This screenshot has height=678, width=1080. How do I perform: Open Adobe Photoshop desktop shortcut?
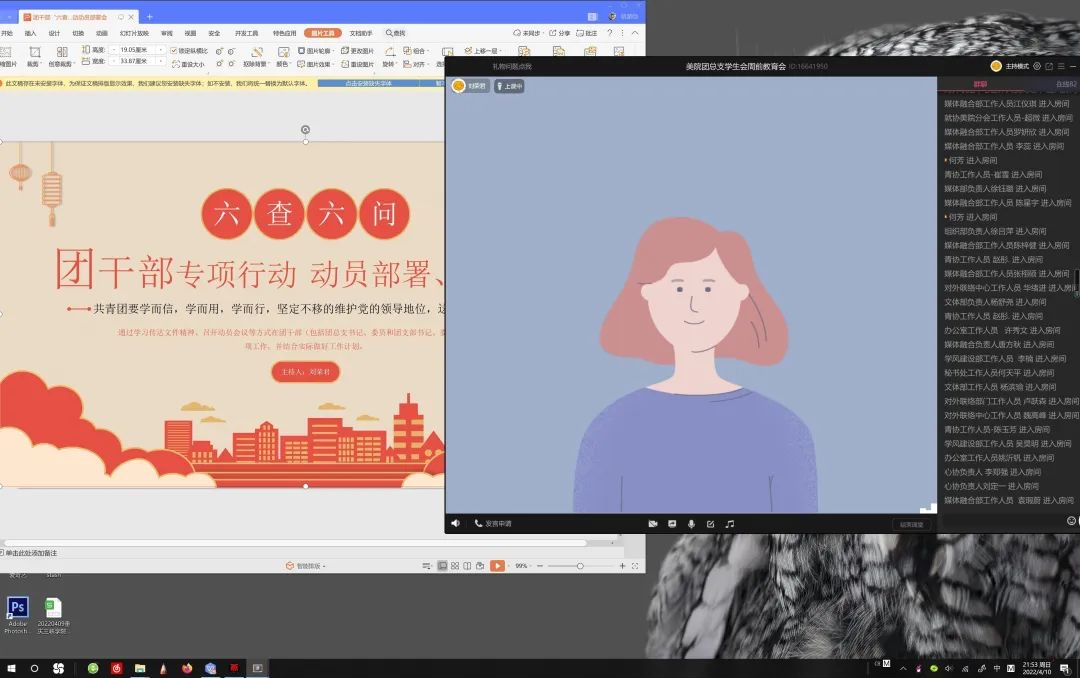(17, 608)
